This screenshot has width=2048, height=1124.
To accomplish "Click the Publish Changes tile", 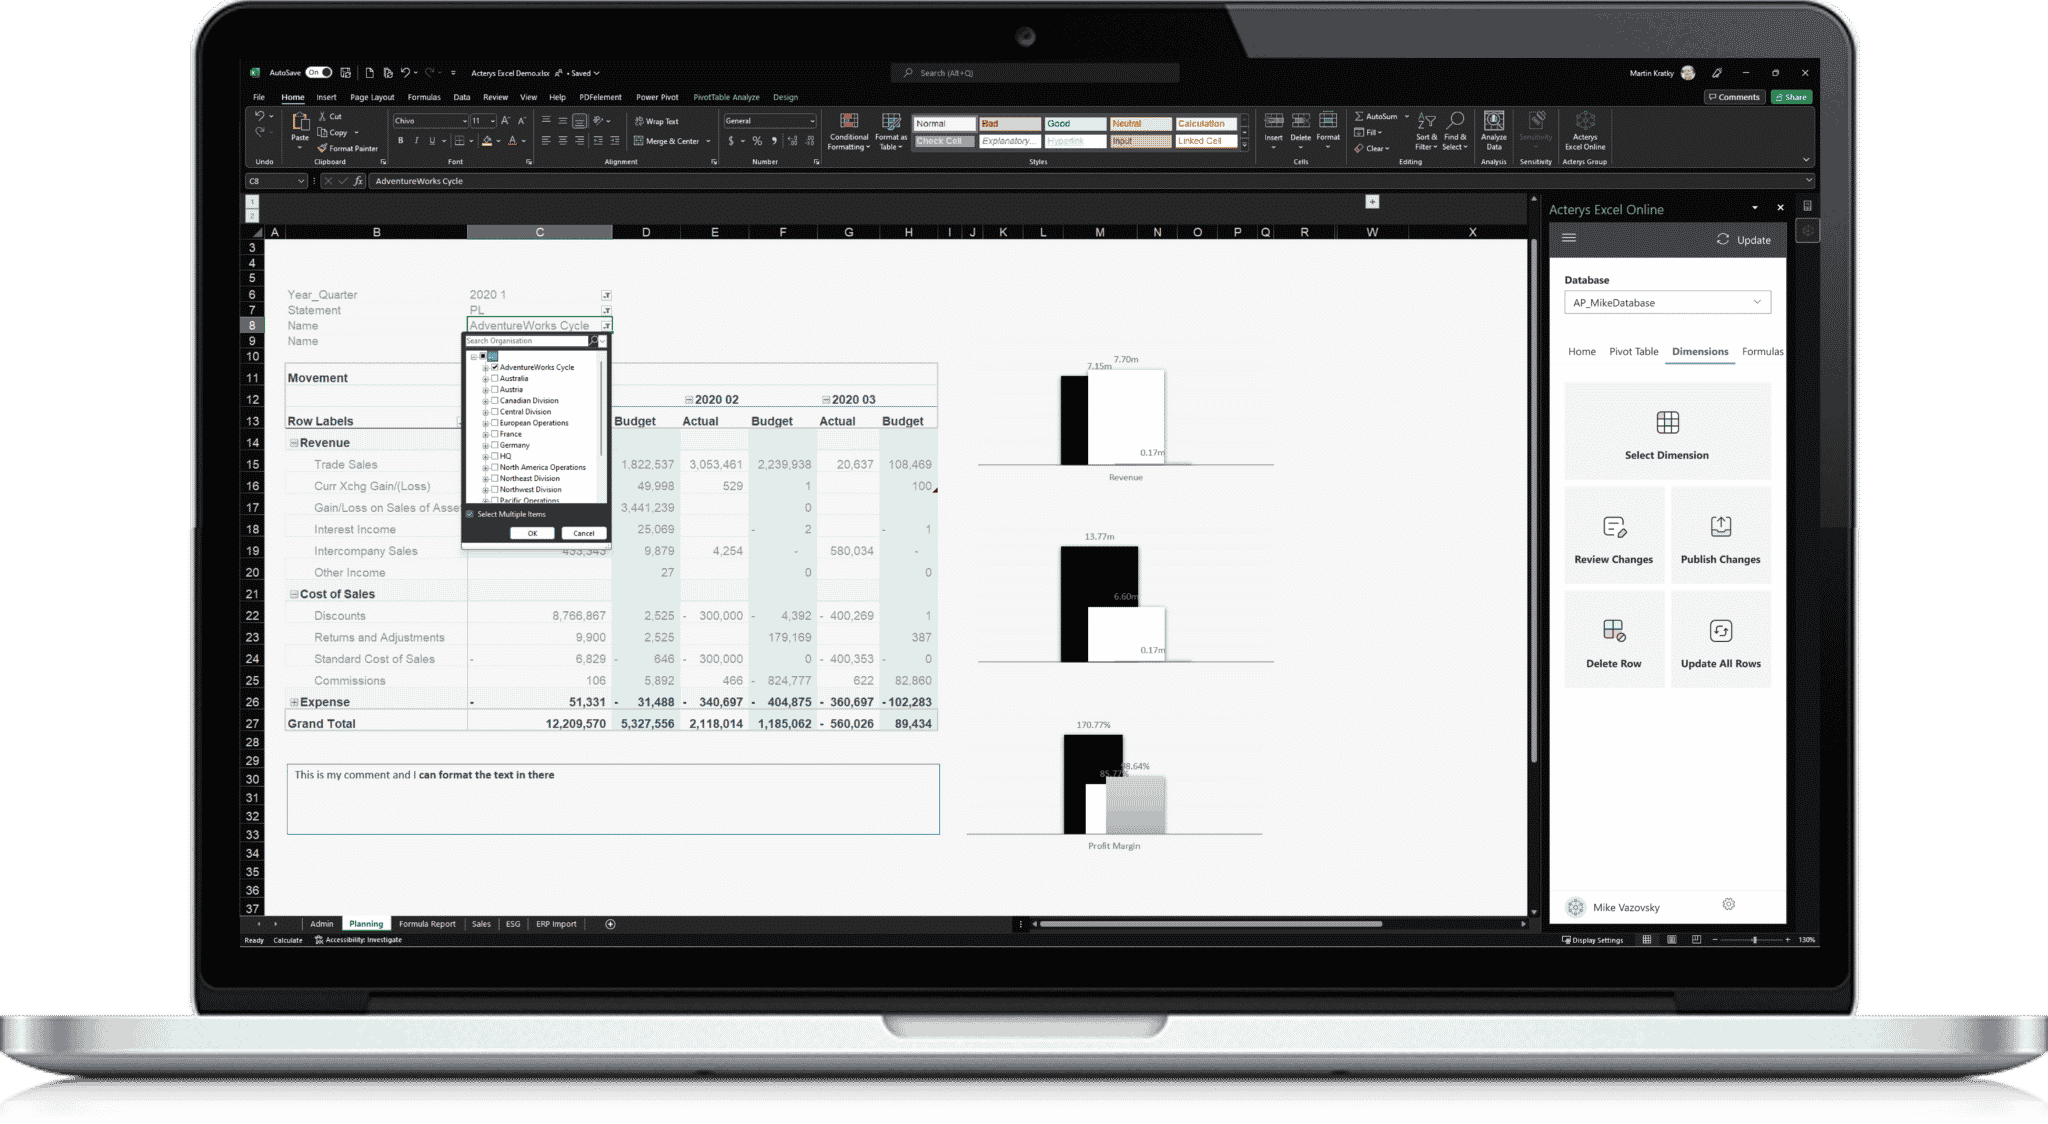I will (1720, 537).
